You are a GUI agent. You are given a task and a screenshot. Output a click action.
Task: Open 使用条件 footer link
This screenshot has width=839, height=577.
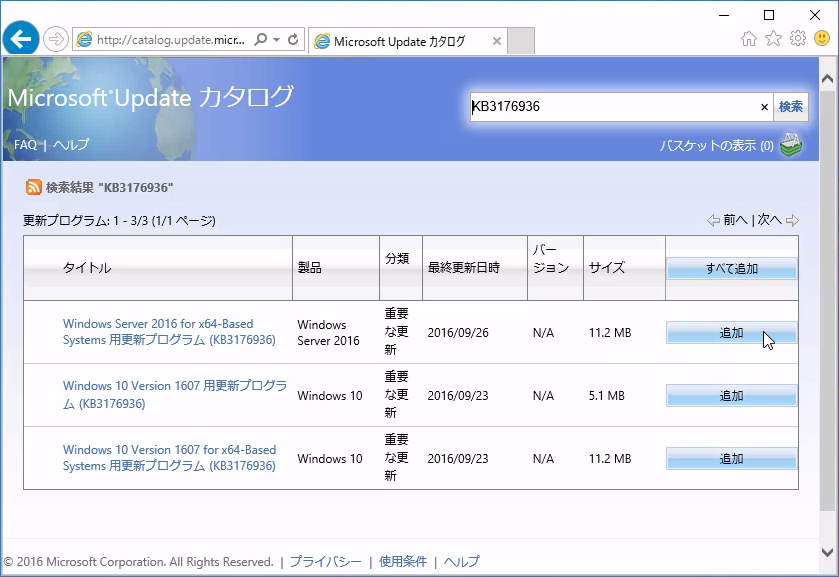tap(403, 561)
